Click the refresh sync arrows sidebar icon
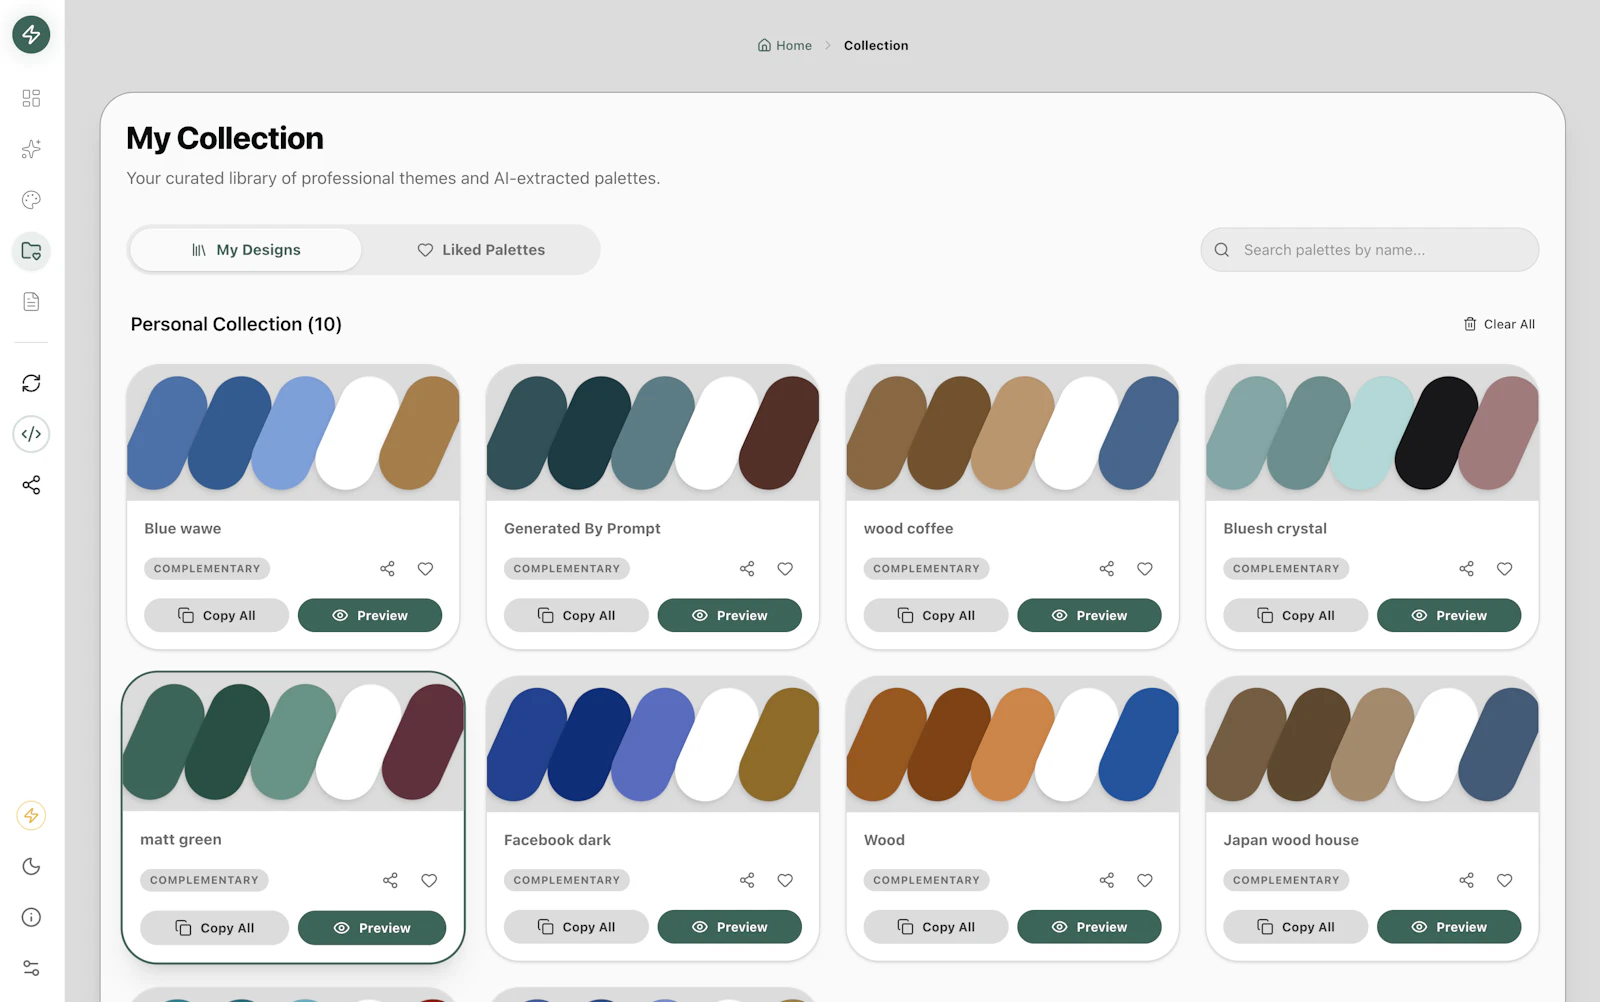 [x=31, y=383]
